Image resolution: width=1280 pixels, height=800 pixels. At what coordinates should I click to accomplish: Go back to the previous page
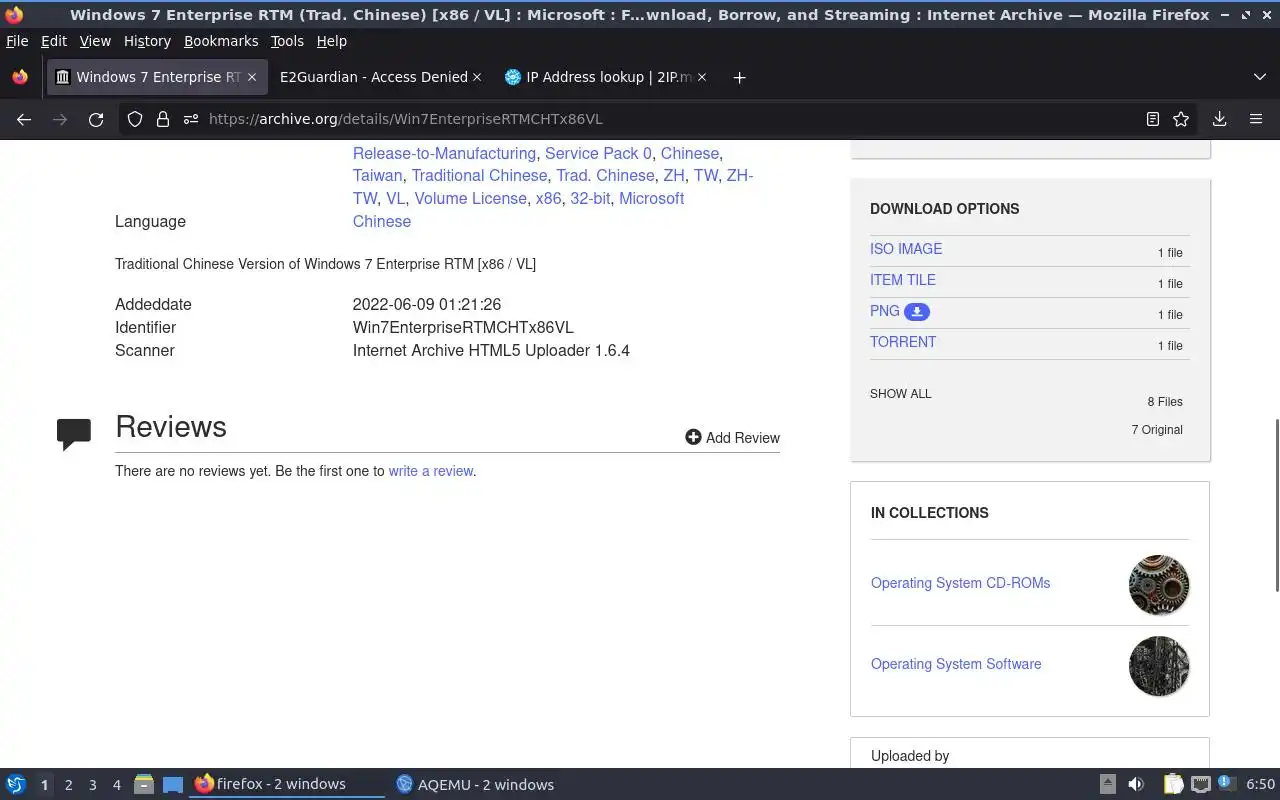tap(24, 119)
